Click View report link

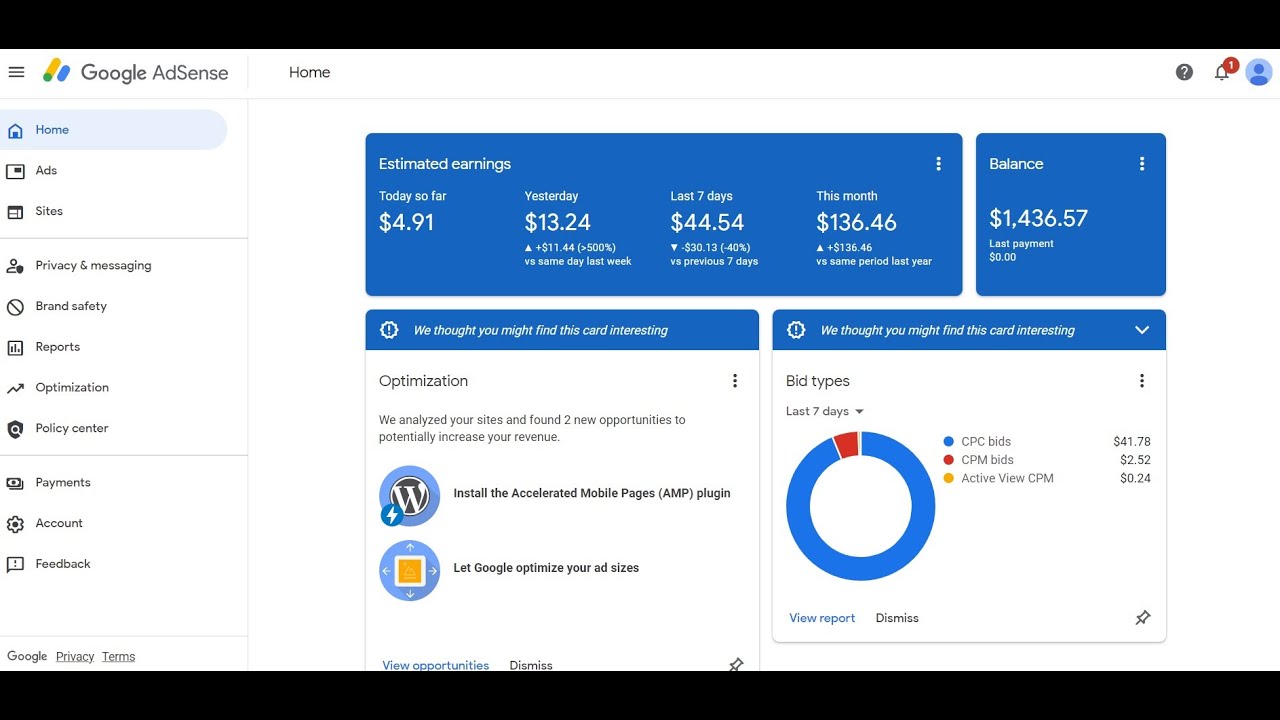click(822, 618)
